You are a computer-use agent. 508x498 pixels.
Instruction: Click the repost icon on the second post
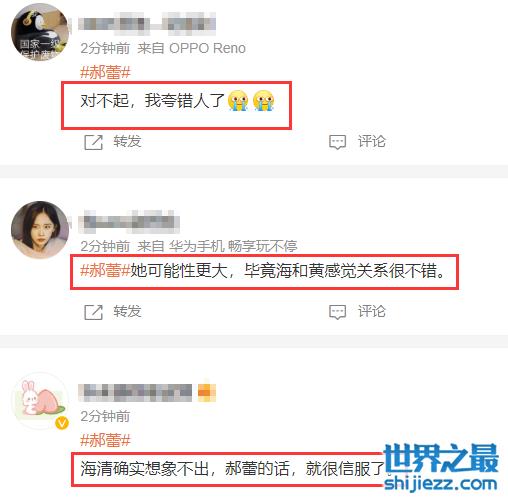(93, 312)
